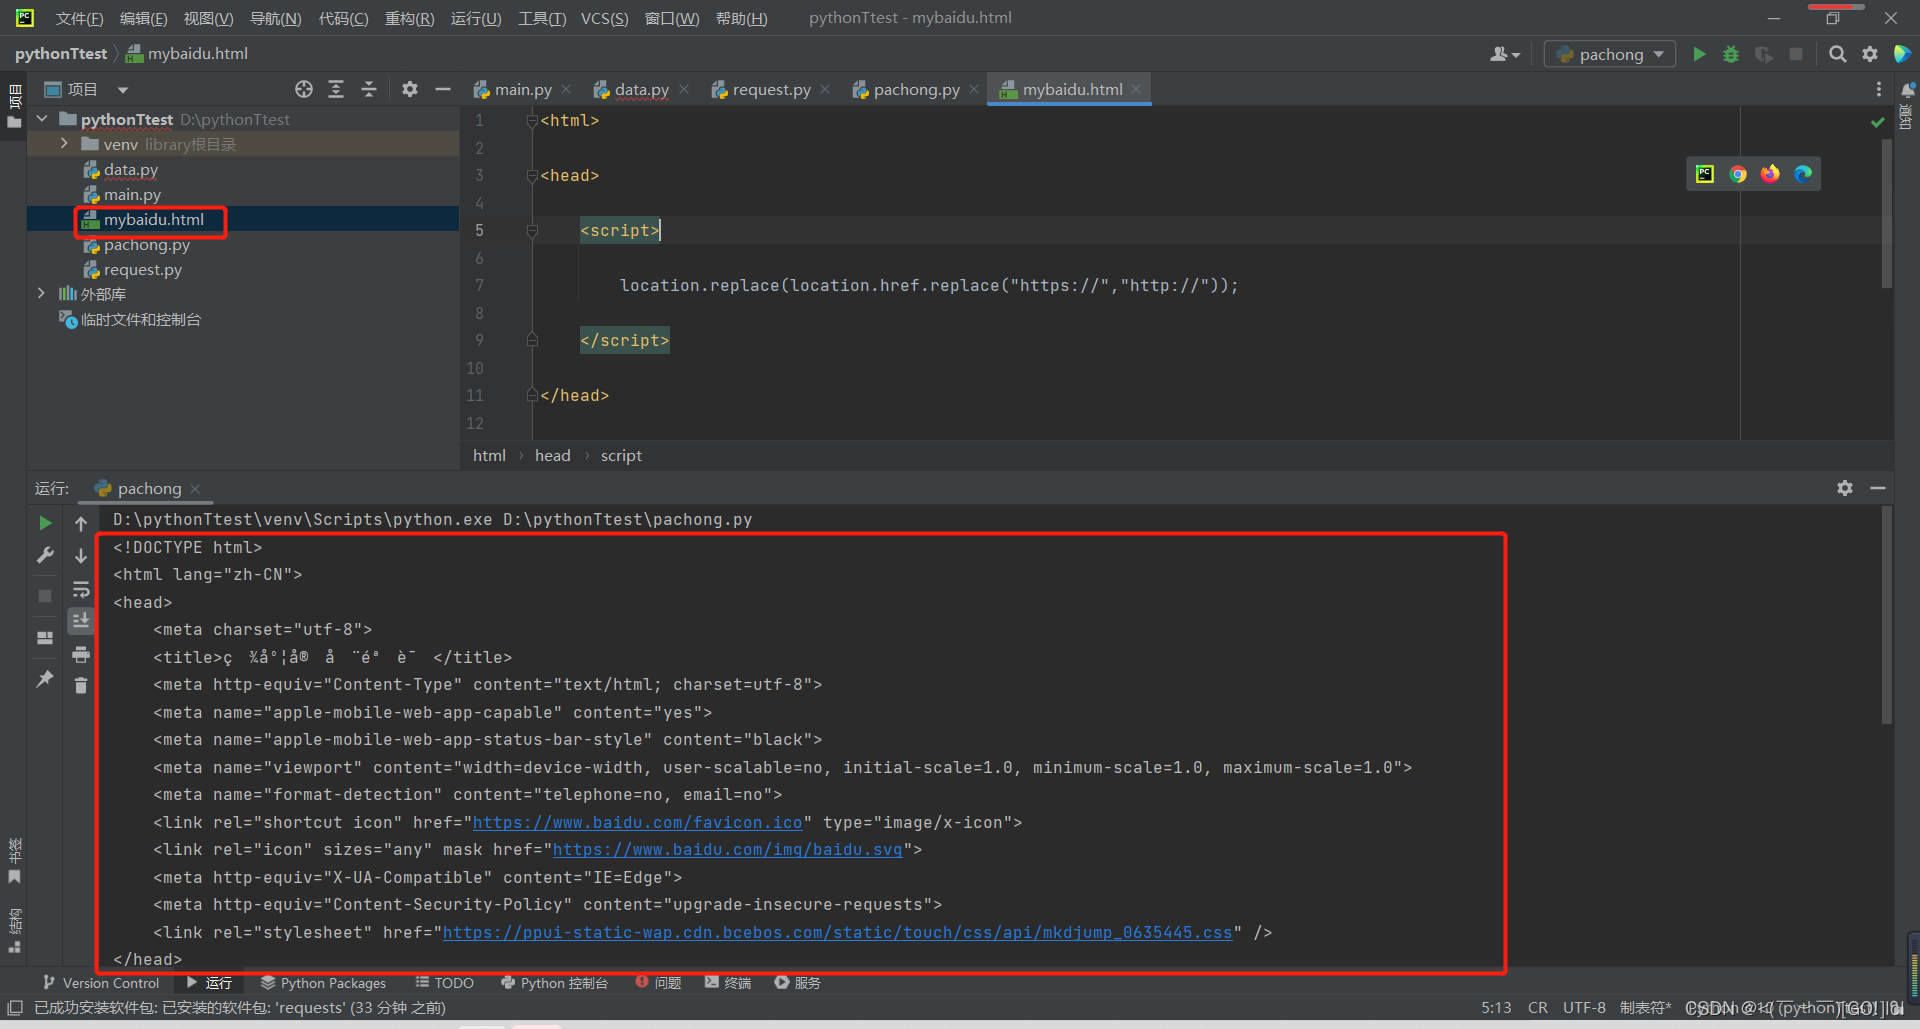Click 5:13 cursor position in status bar
1920x1029 pixels.
tap(1496, 1007)
